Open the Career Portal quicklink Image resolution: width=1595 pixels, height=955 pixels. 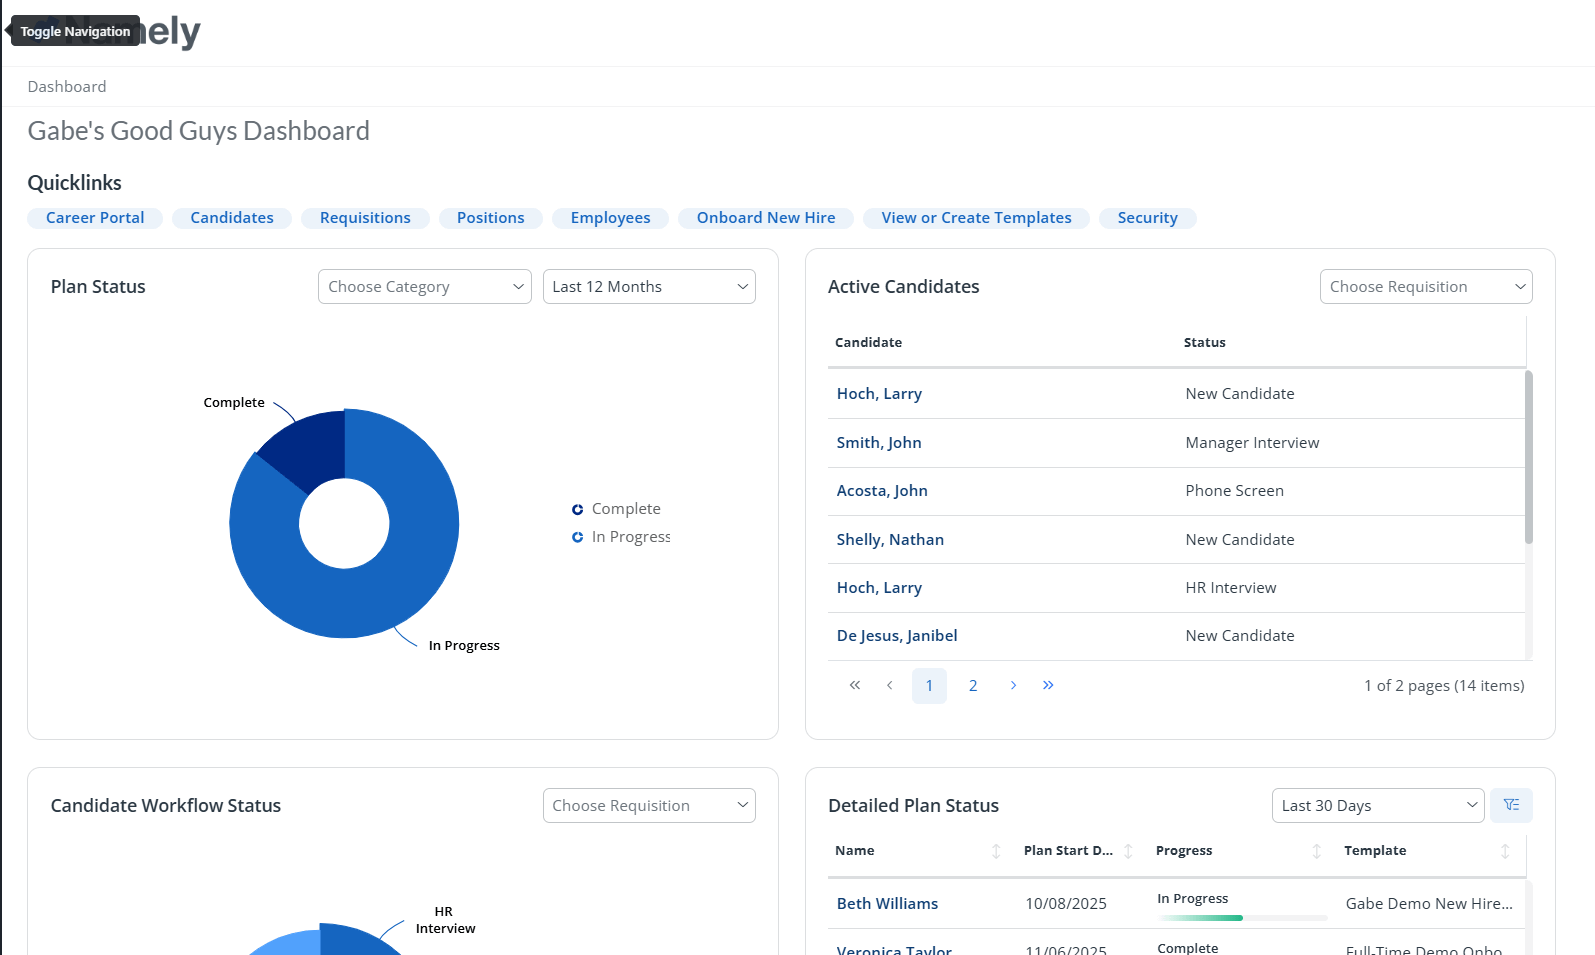(95, 218)
